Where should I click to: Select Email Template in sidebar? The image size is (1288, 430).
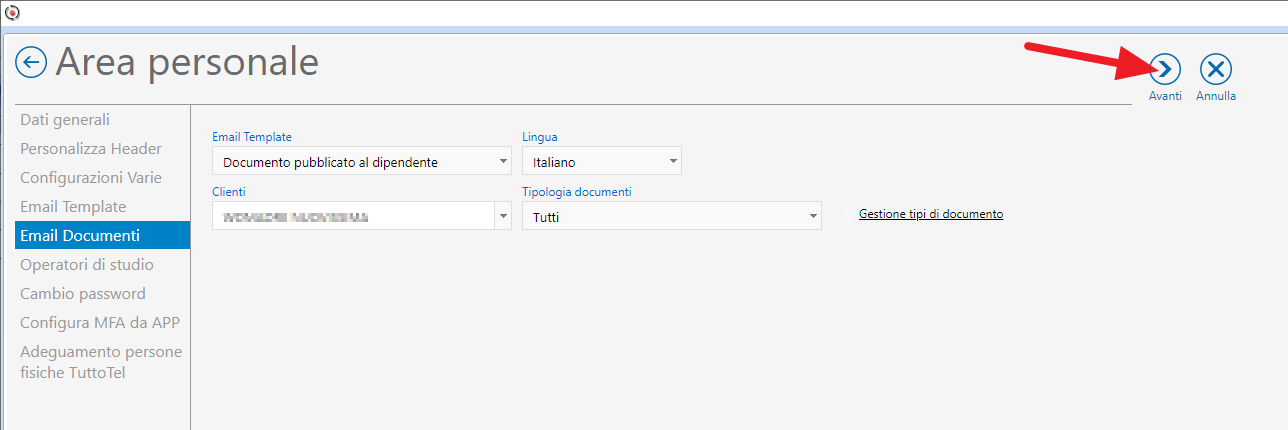point(73,207)
